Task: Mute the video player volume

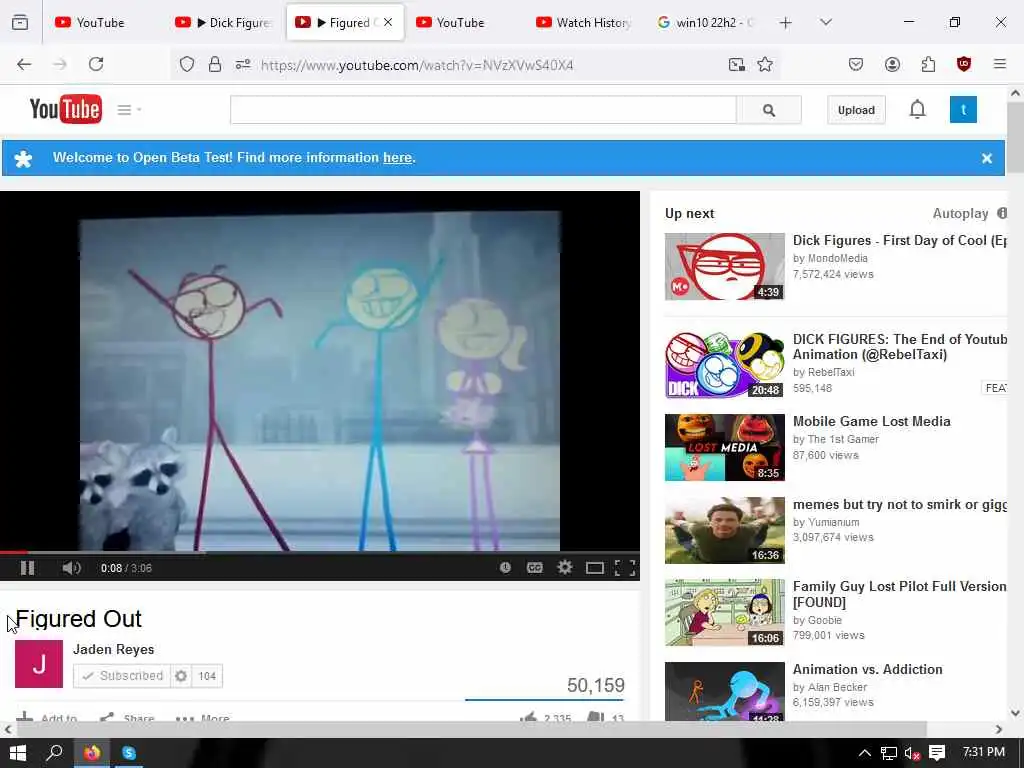Action: pos(71,568)
